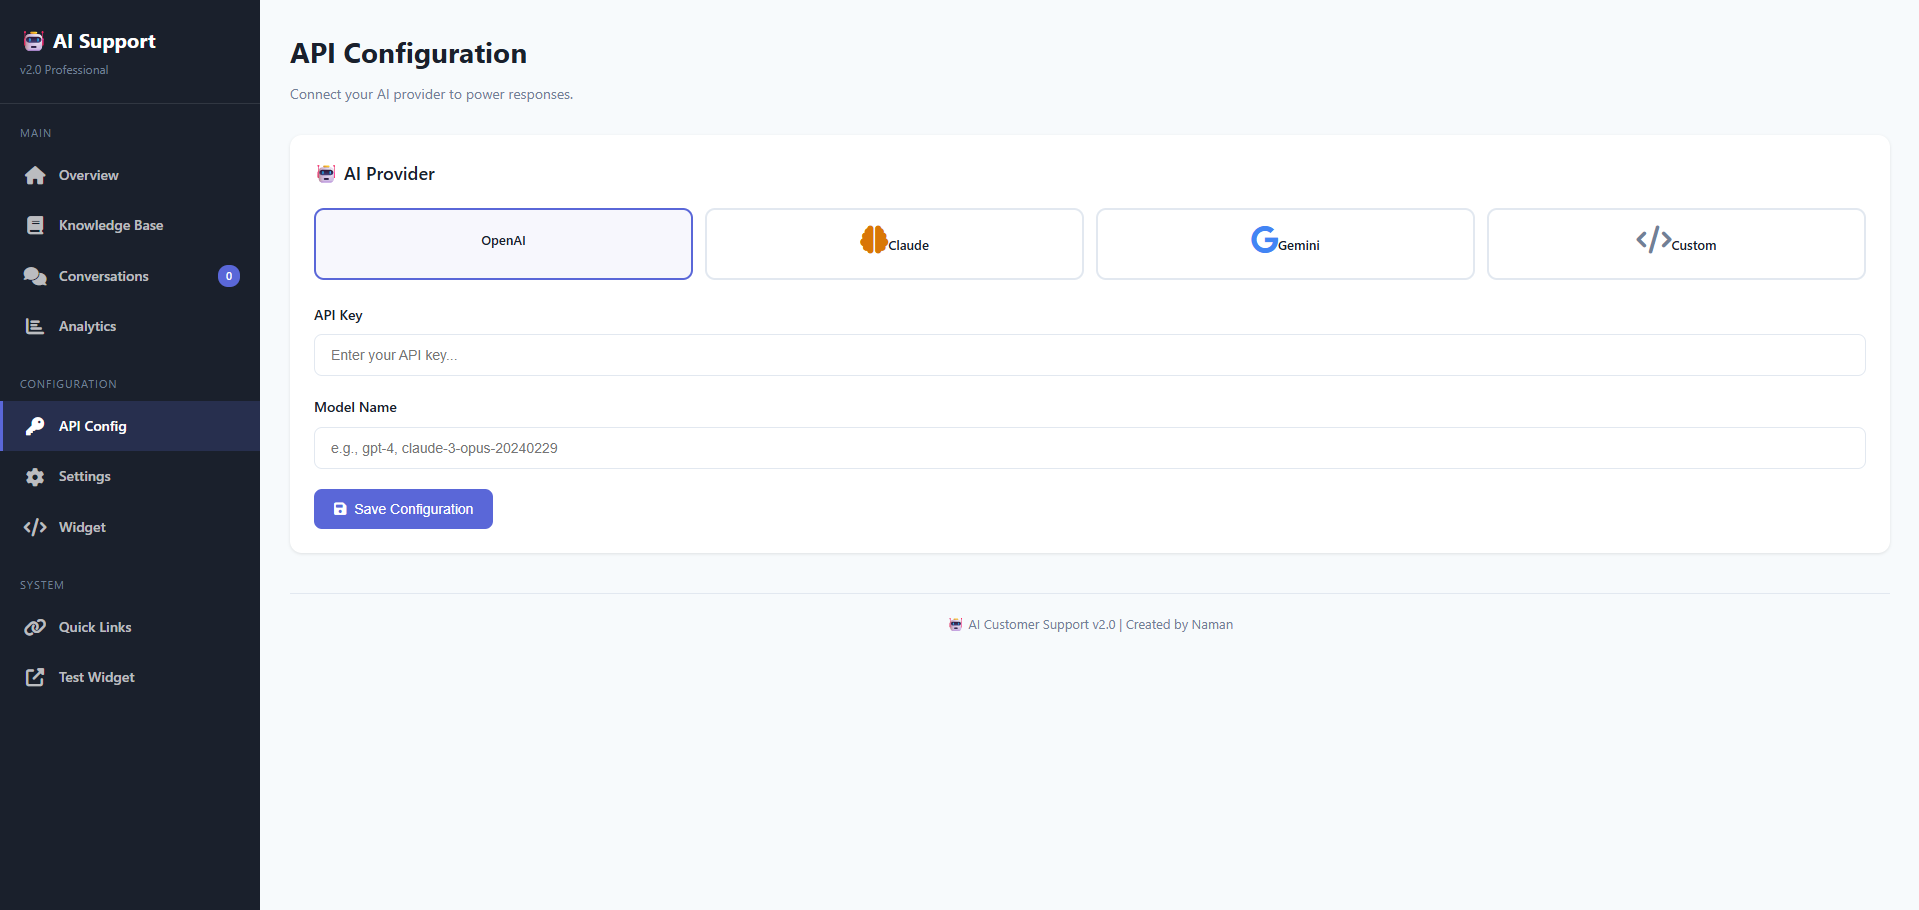
Task: Click the 'SYSTEM' sidebar section label
Action: [42, 585]
